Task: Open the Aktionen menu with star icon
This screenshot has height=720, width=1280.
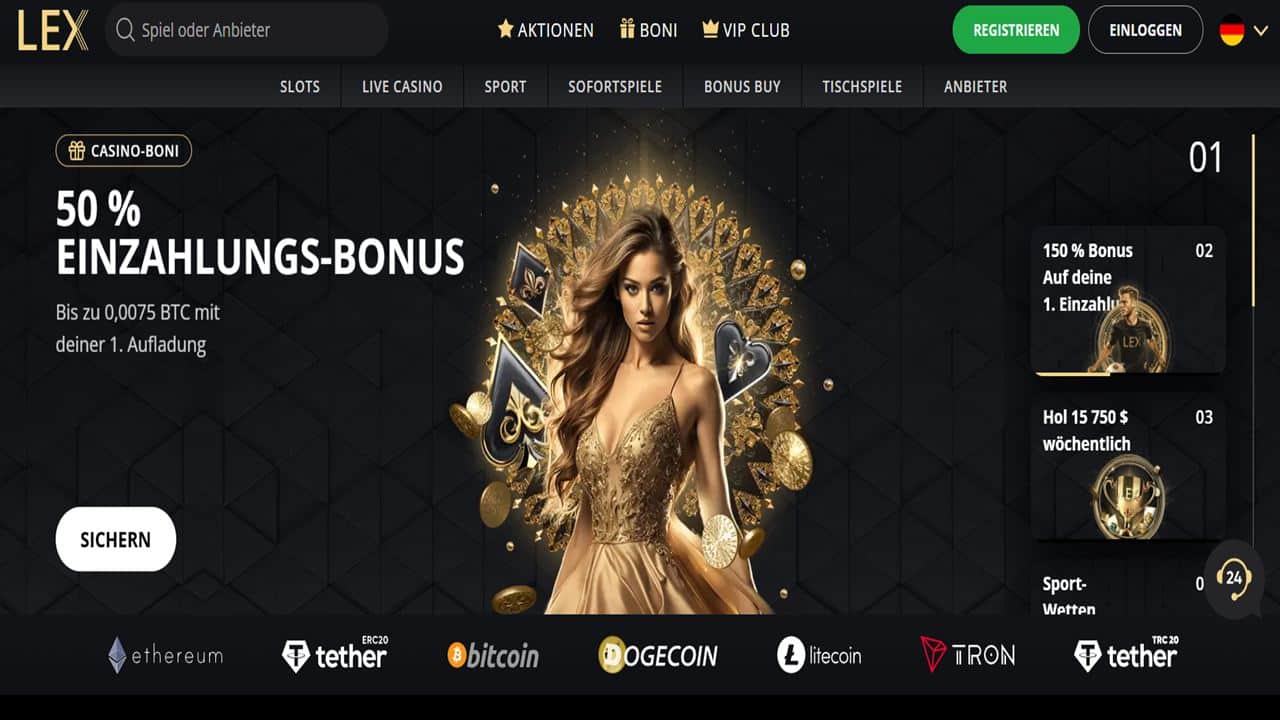Action: [x=545, y=30]
